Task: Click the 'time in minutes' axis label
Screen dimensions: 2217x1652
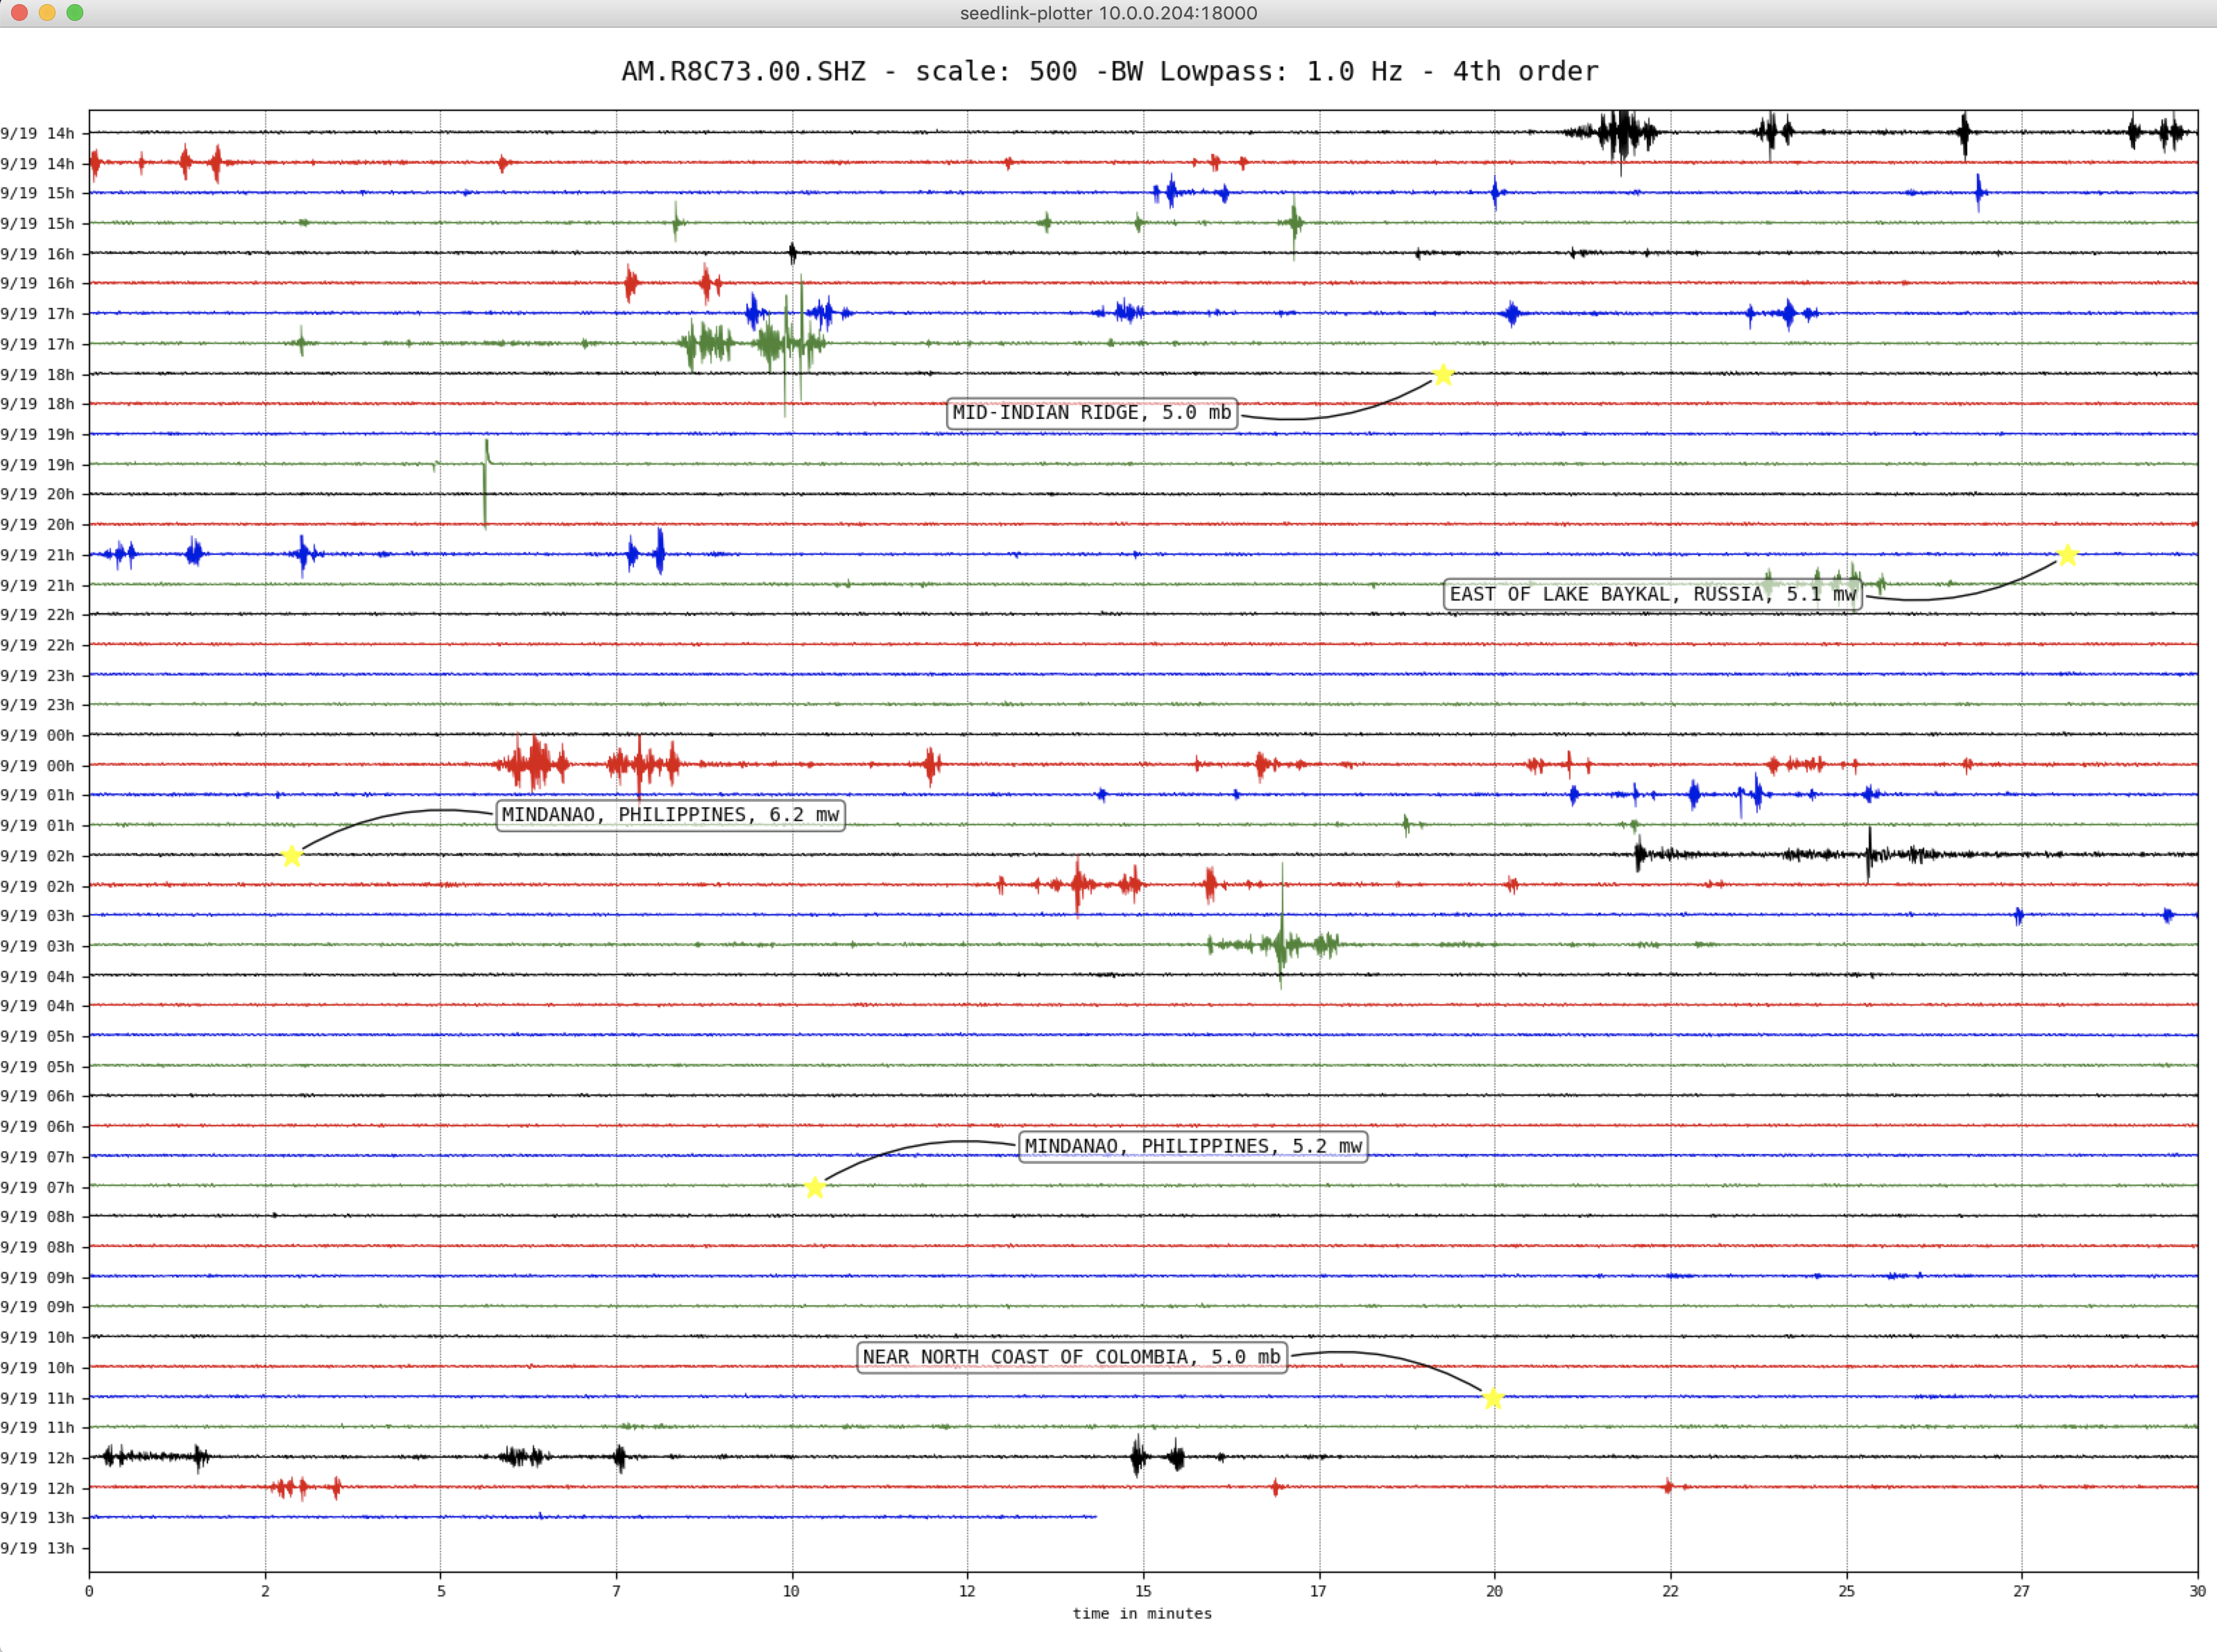Action: tap(1142, 1613)
